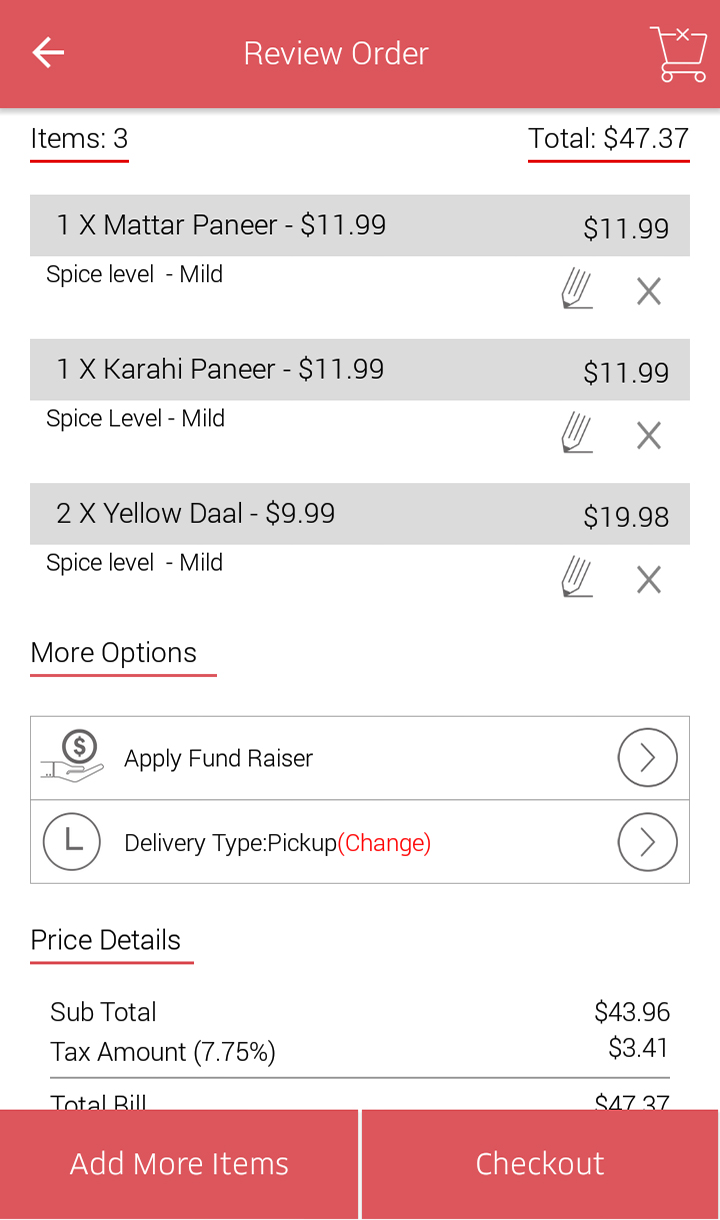Go back using the arrow icon
This screenshot has height=1220, width=720.
(48, 53)
